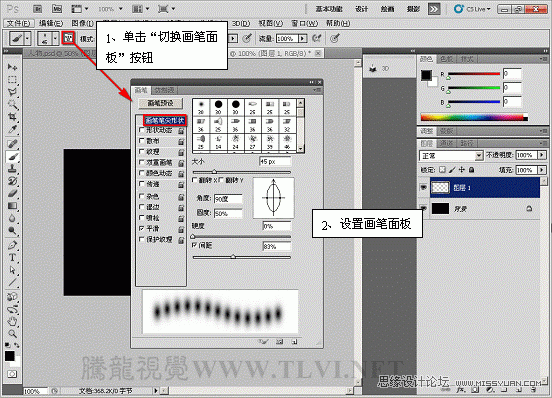Click the lock position icon in Layers
This screenshot has height=398, width=552.
point(462,170)
